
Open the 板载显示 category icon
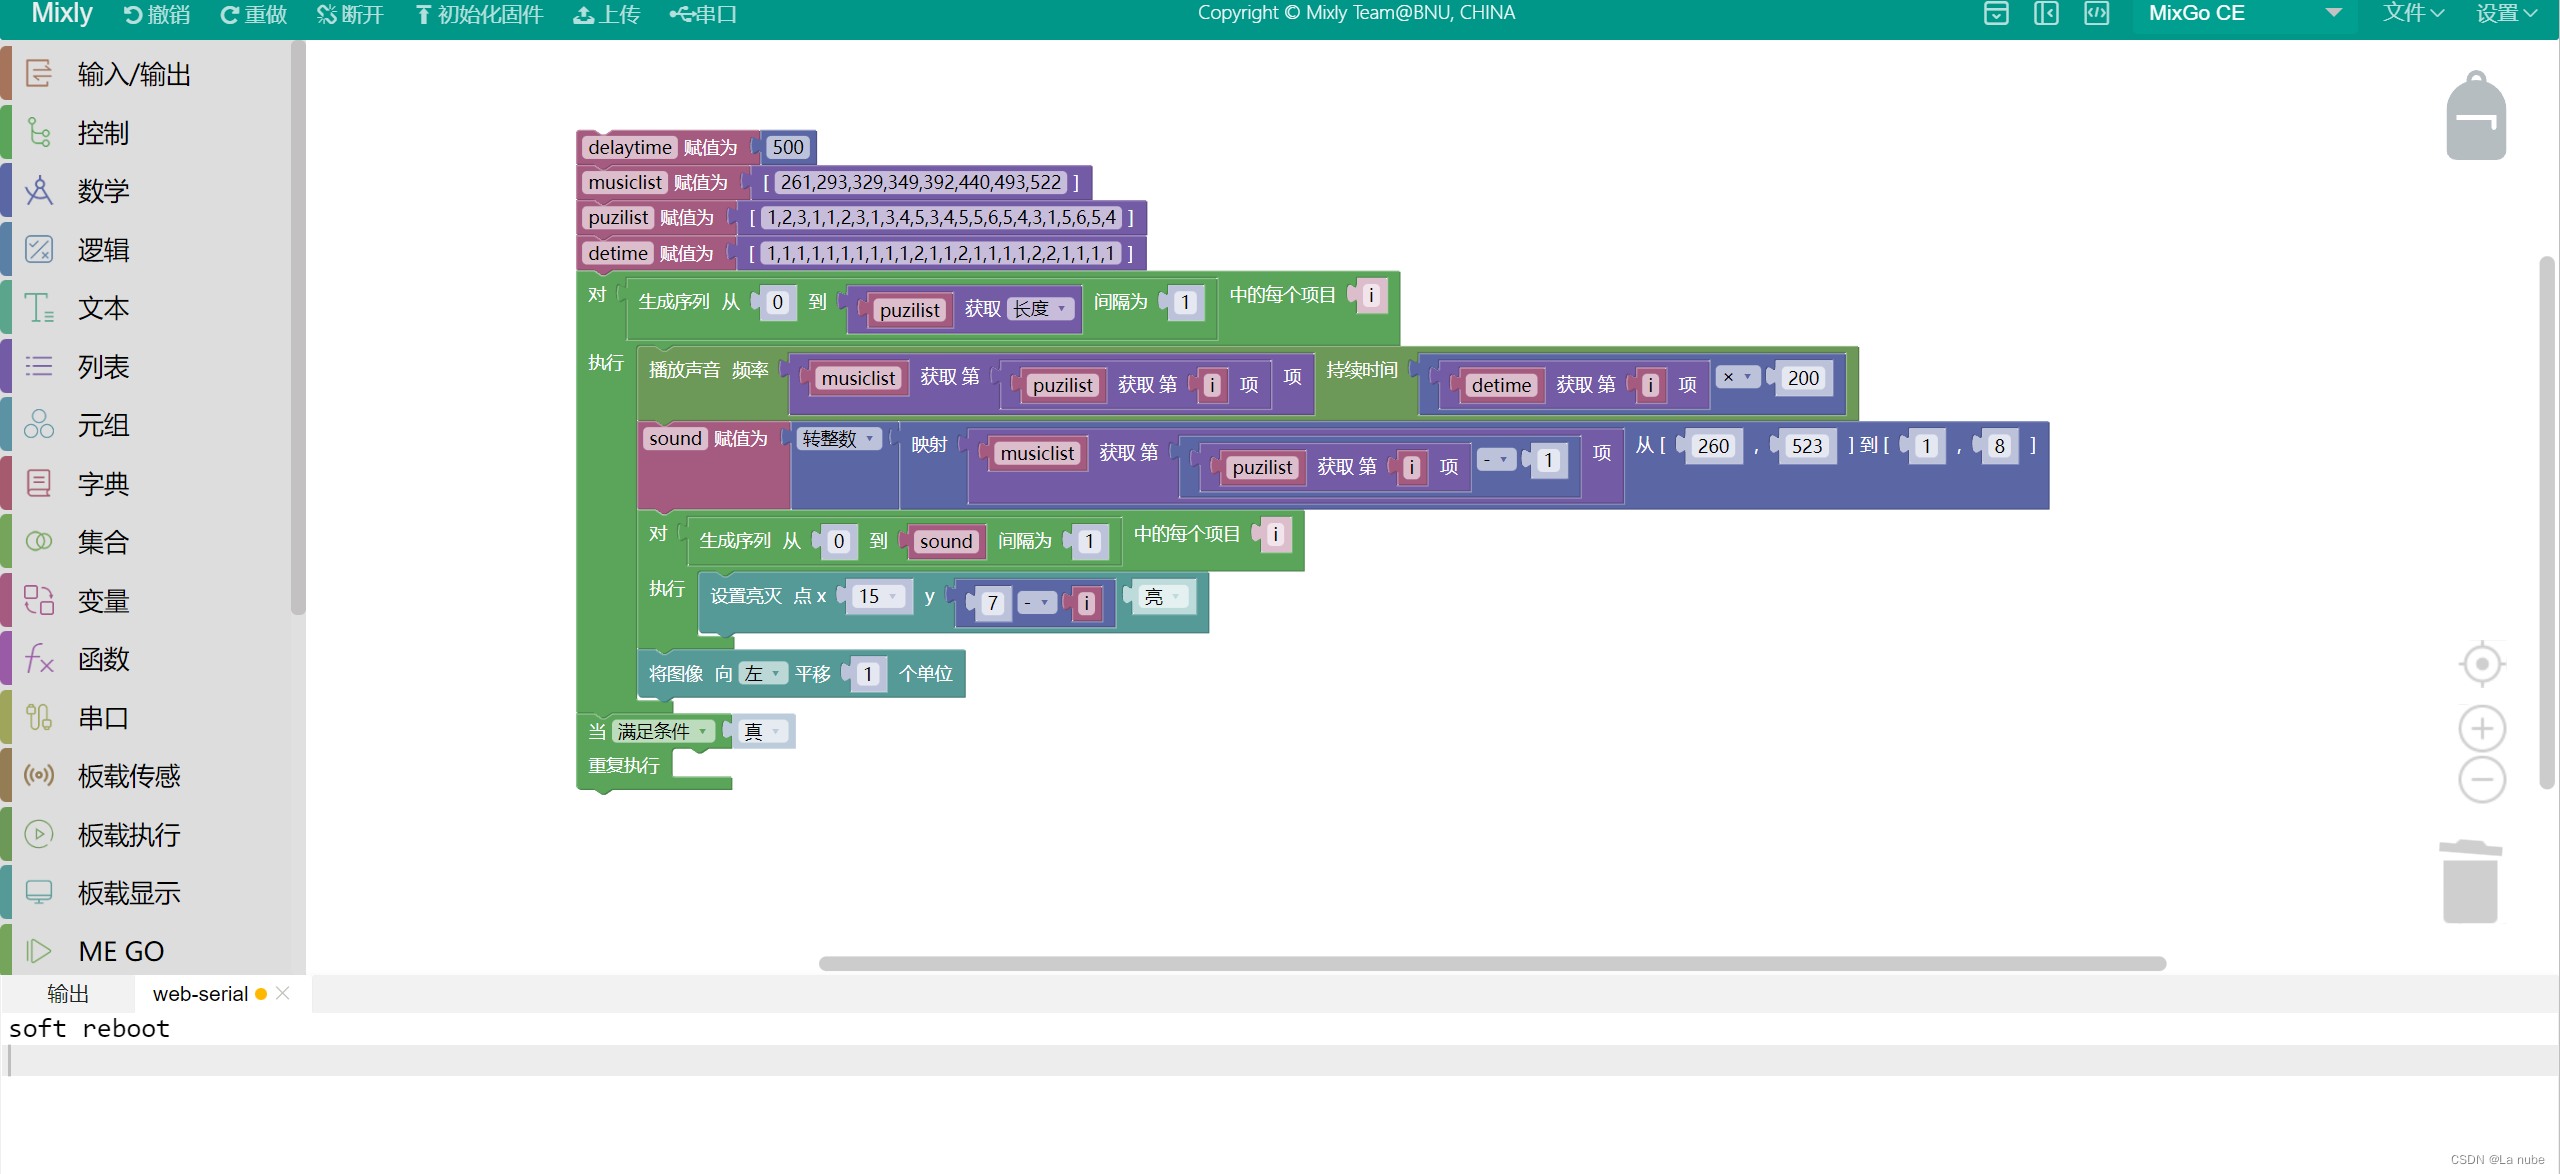click(x=38, y=892)
